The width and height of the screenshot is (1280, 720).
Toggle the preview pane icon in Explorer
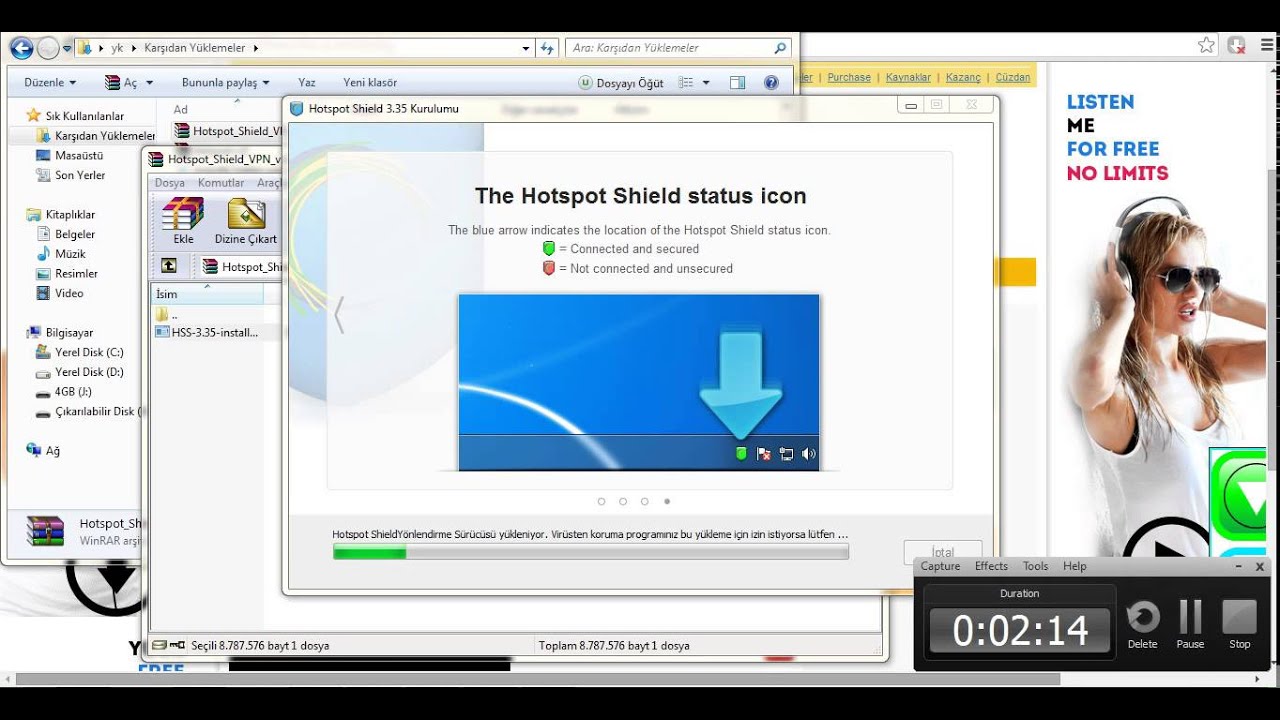[x=737, y=83]
